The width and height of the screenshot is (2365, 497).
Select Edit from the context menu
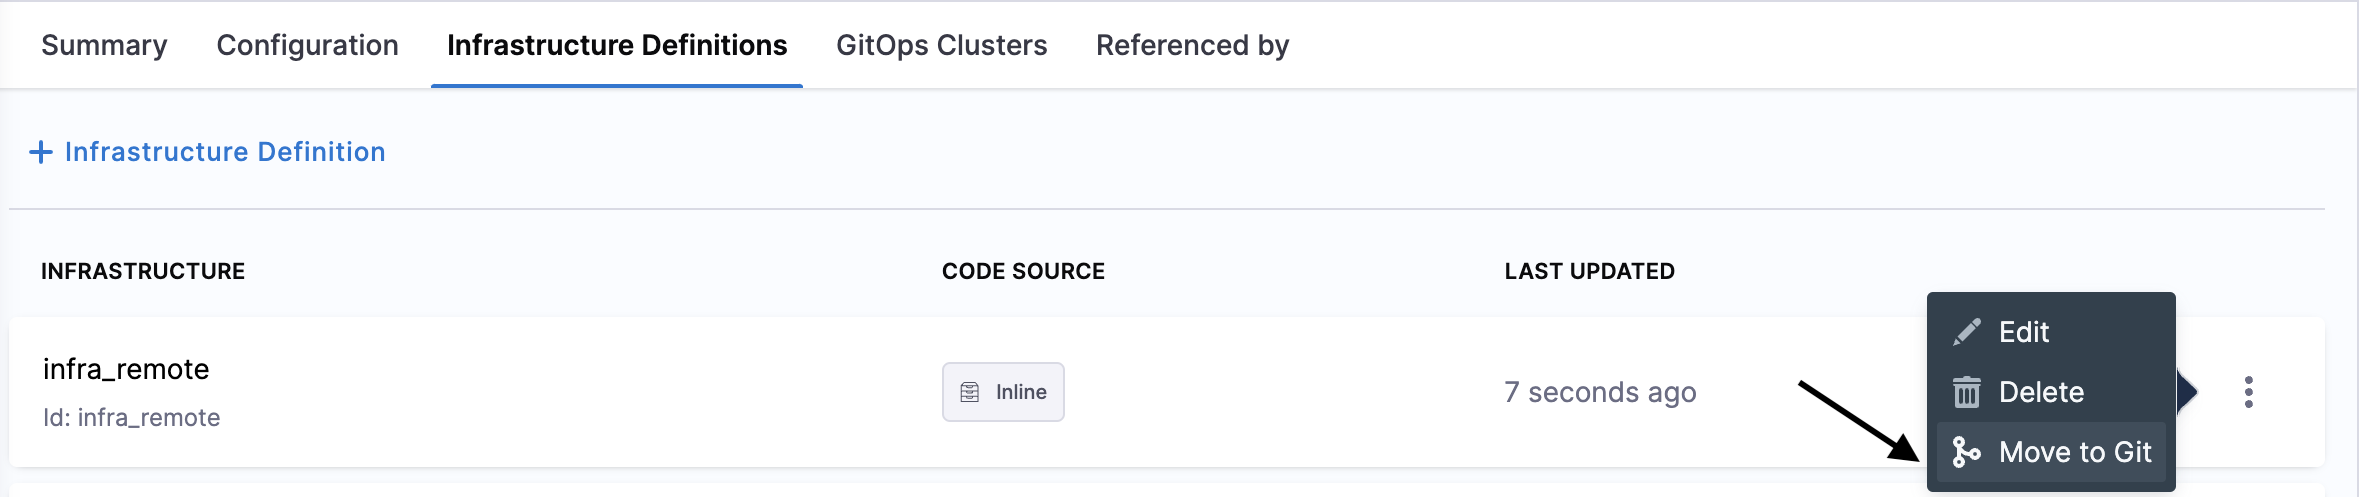click(x=2024, y=332)
